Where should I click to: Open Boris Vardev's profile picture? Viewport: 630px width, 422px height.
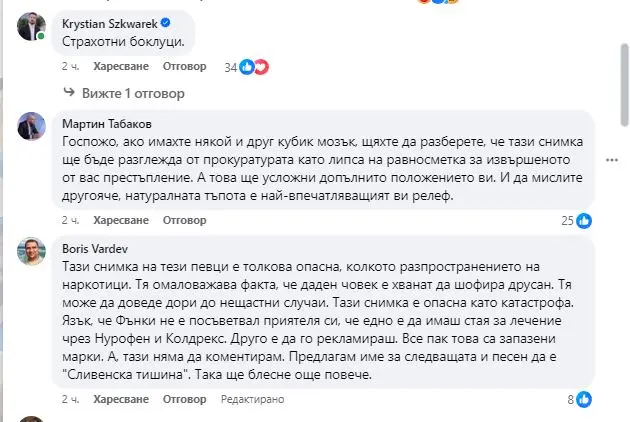[x=31, y=252]
